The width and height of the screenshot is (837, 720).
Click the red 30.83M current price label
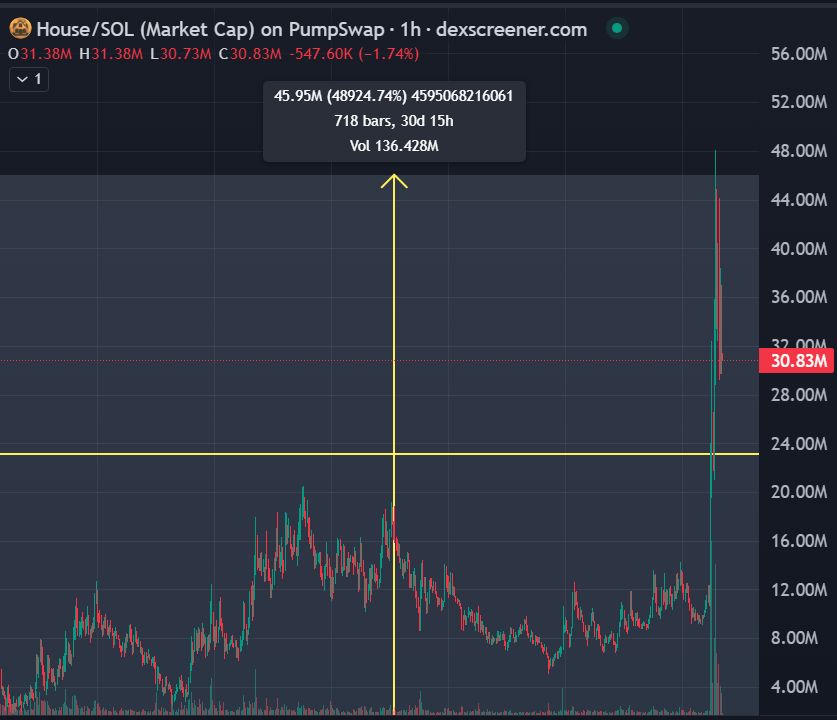pyautogui.click(x=796, y=361)
